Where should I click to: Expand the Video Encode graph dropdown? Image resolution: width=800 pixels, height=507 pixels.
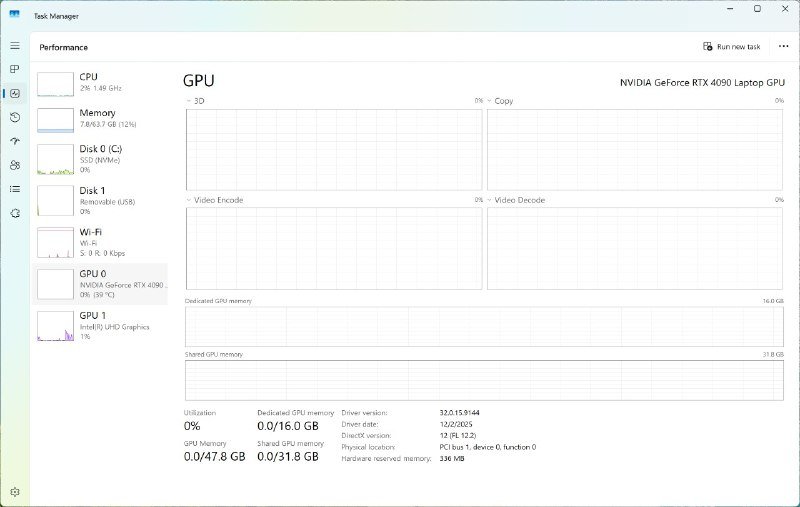coord(189,200)
